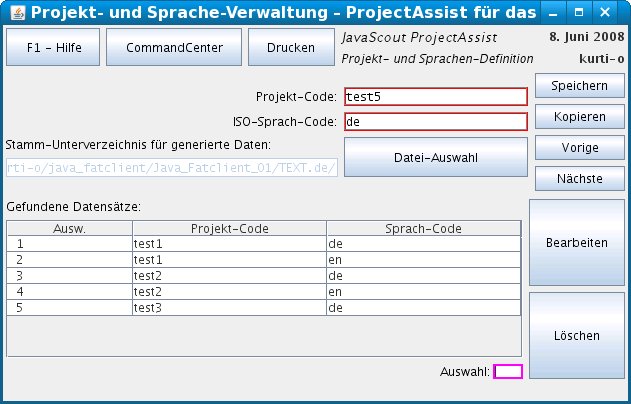631x404 pixels.
Task: Click the Java icon in title bar
Action: pyautogui.click(x=13, y=13)
